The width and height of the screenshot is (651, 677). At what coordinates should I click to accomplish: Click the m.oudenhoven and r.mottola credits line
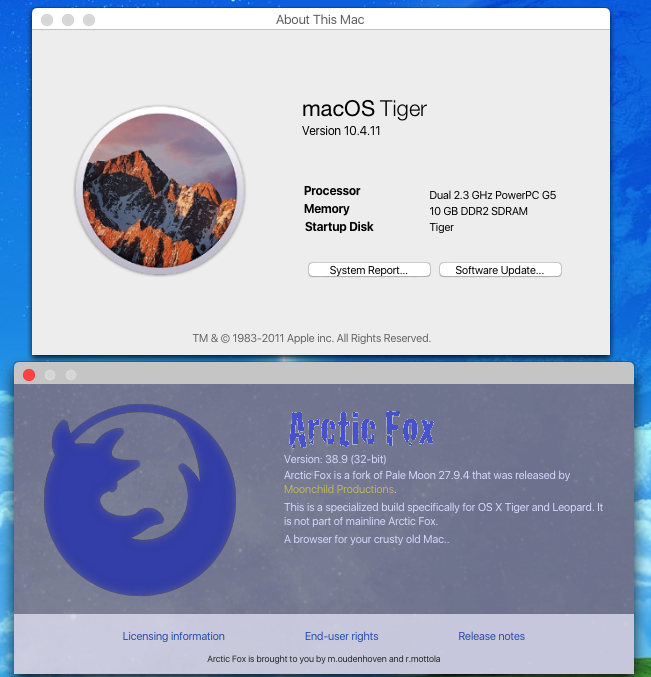(x=324, y=659)
